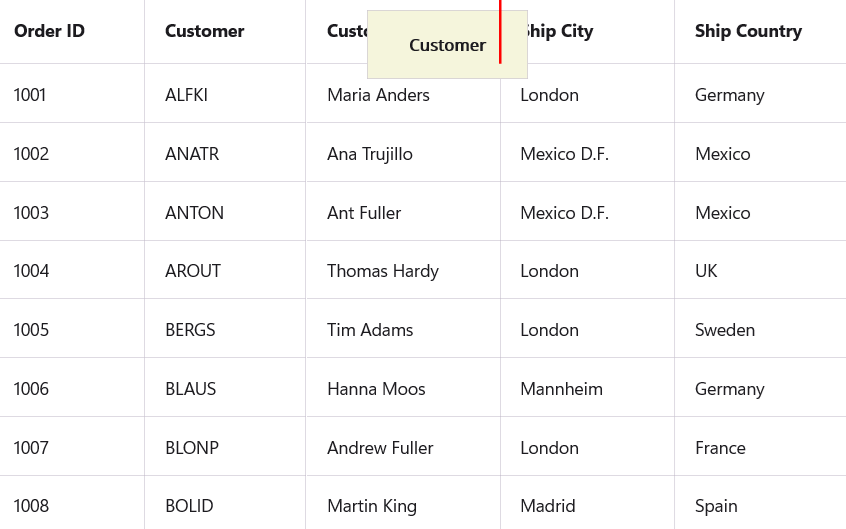Image resolution: width=846 pixels, height=529 pixels.
Task: Click the floating Customer drag label
Action: click(447, 45)
